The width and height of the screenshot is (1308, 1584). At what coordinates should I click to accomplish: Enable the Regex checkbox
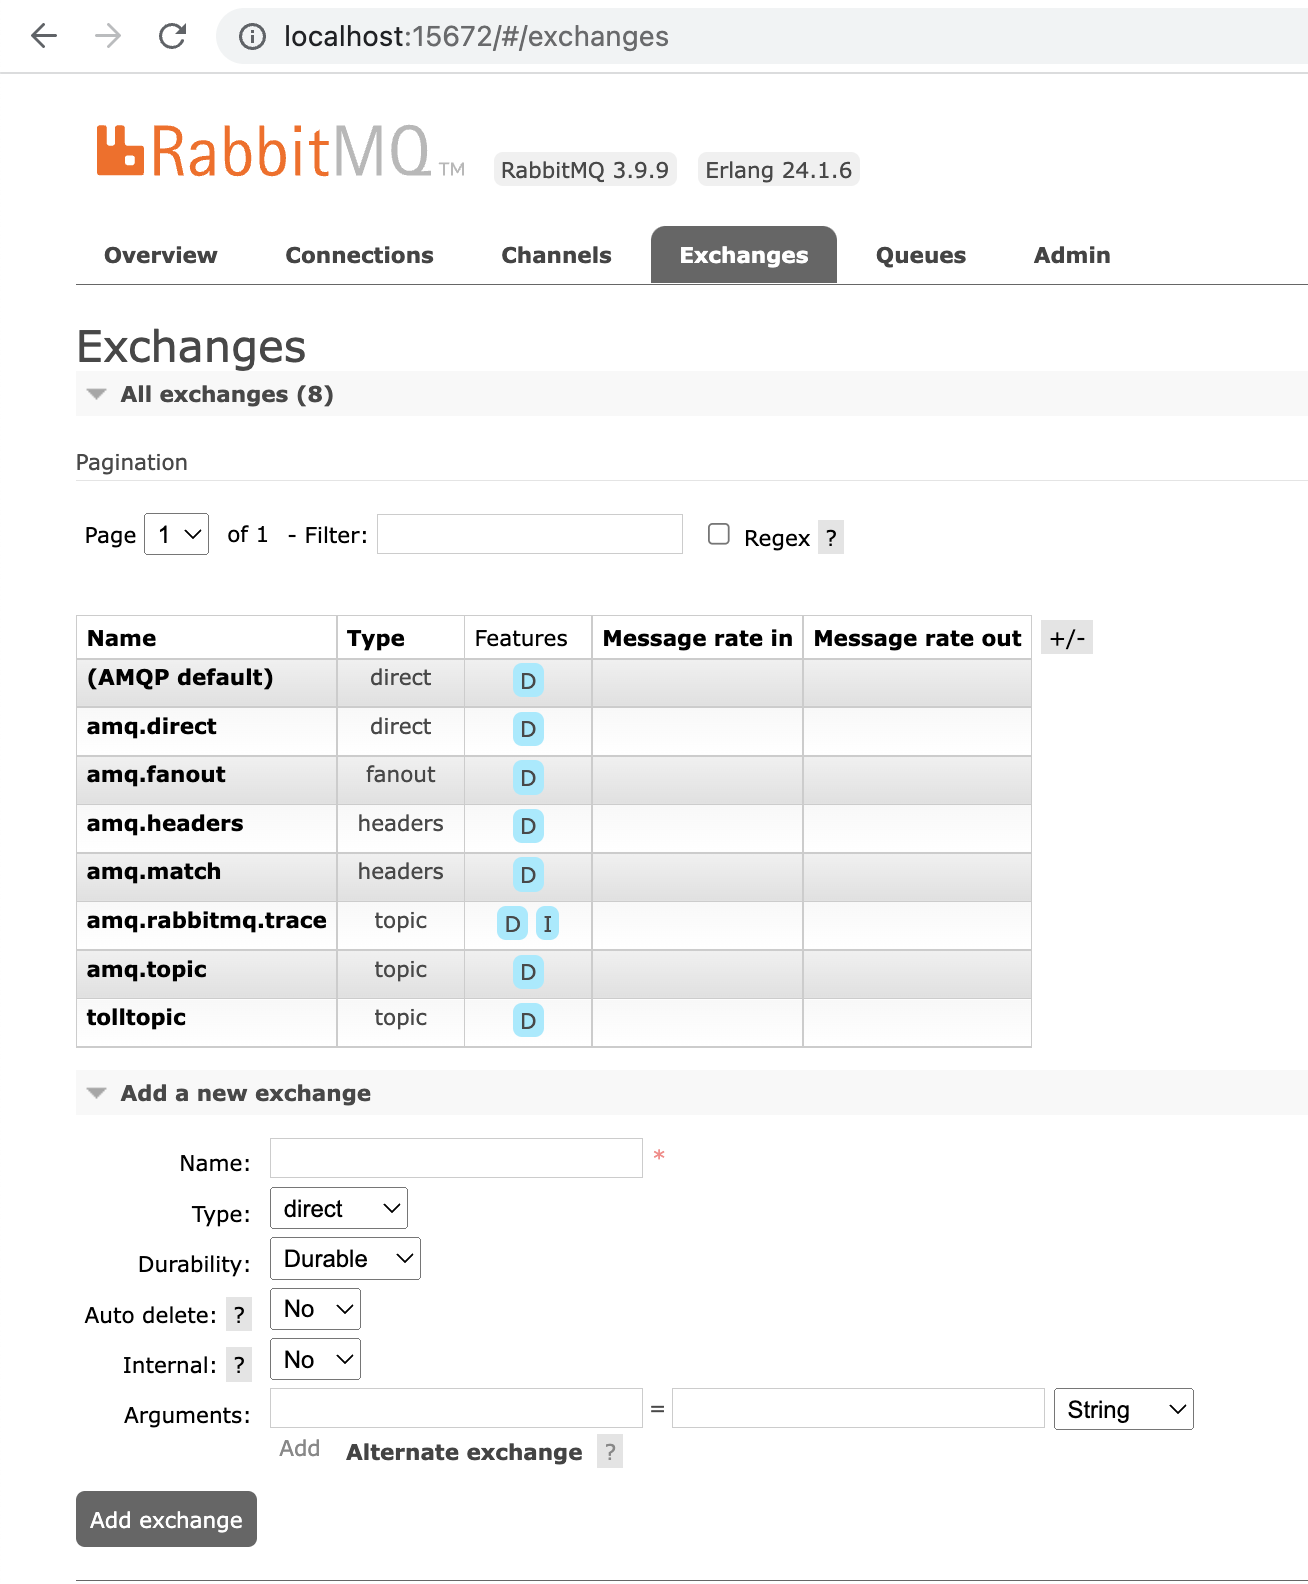718,534
